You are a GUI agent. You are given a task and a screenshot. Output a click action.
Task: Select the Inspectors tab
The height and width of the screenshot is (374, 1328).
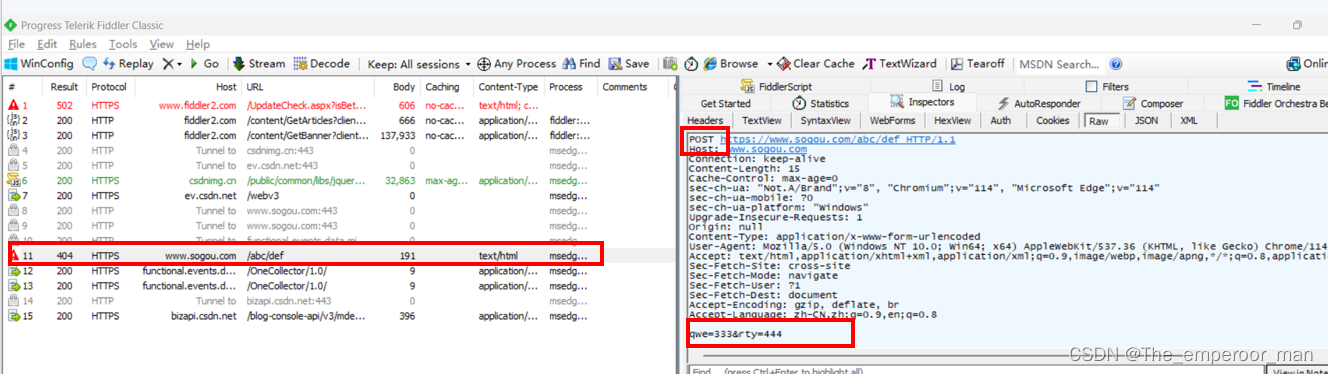click(922, 103)
